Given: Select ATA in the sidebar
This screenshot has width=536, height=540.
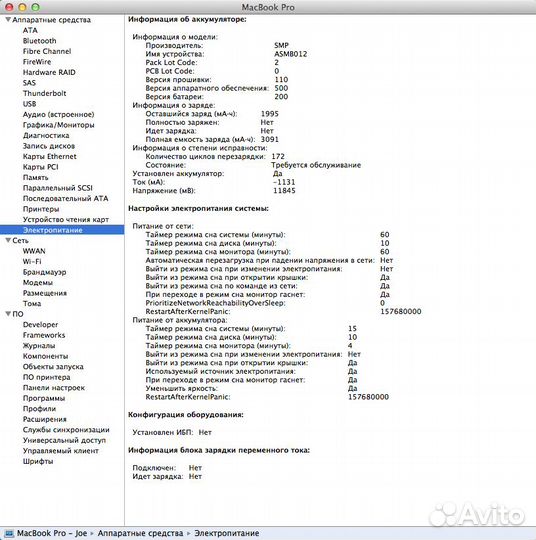Looking at the screenshot, I should tap(30, 30).
